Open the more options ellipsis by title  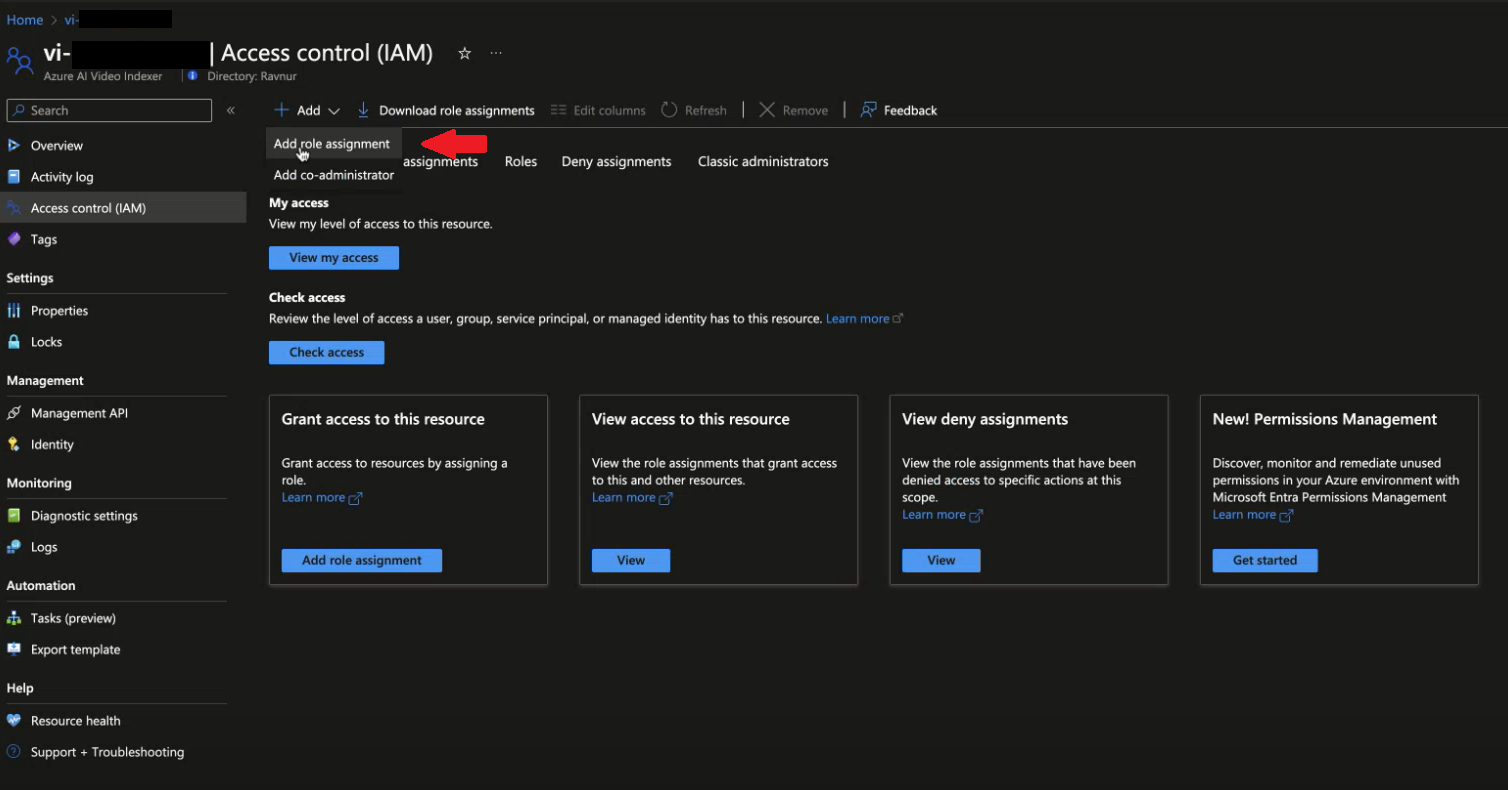point(496,53)
